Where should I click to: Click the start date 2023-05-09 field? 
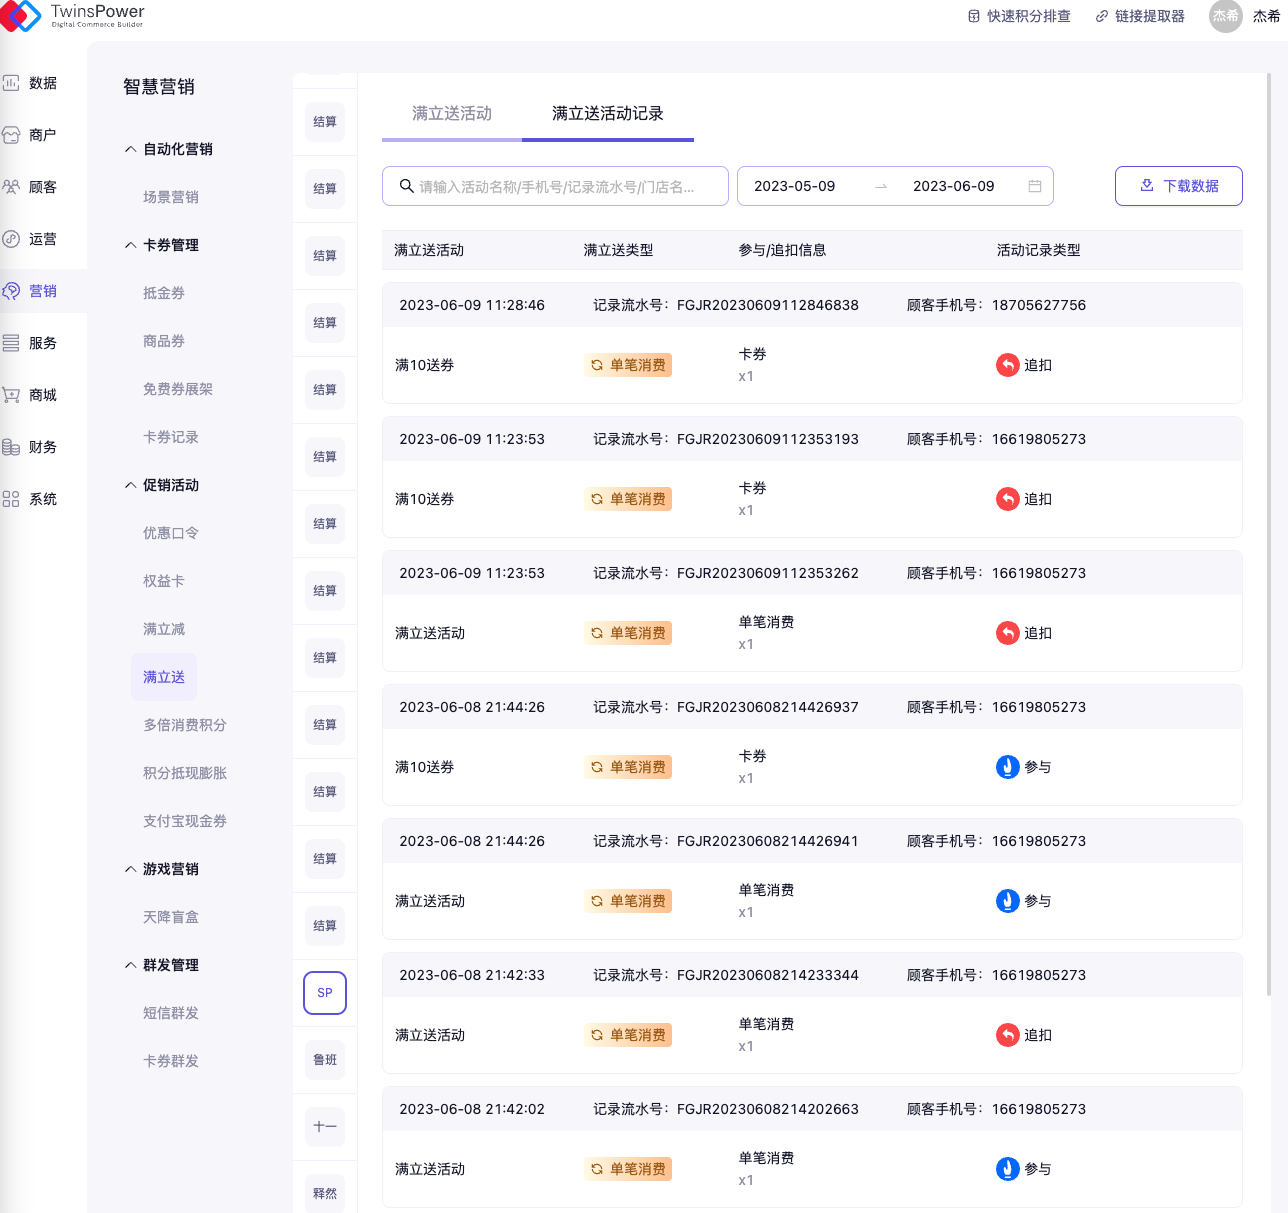(795, 186)
